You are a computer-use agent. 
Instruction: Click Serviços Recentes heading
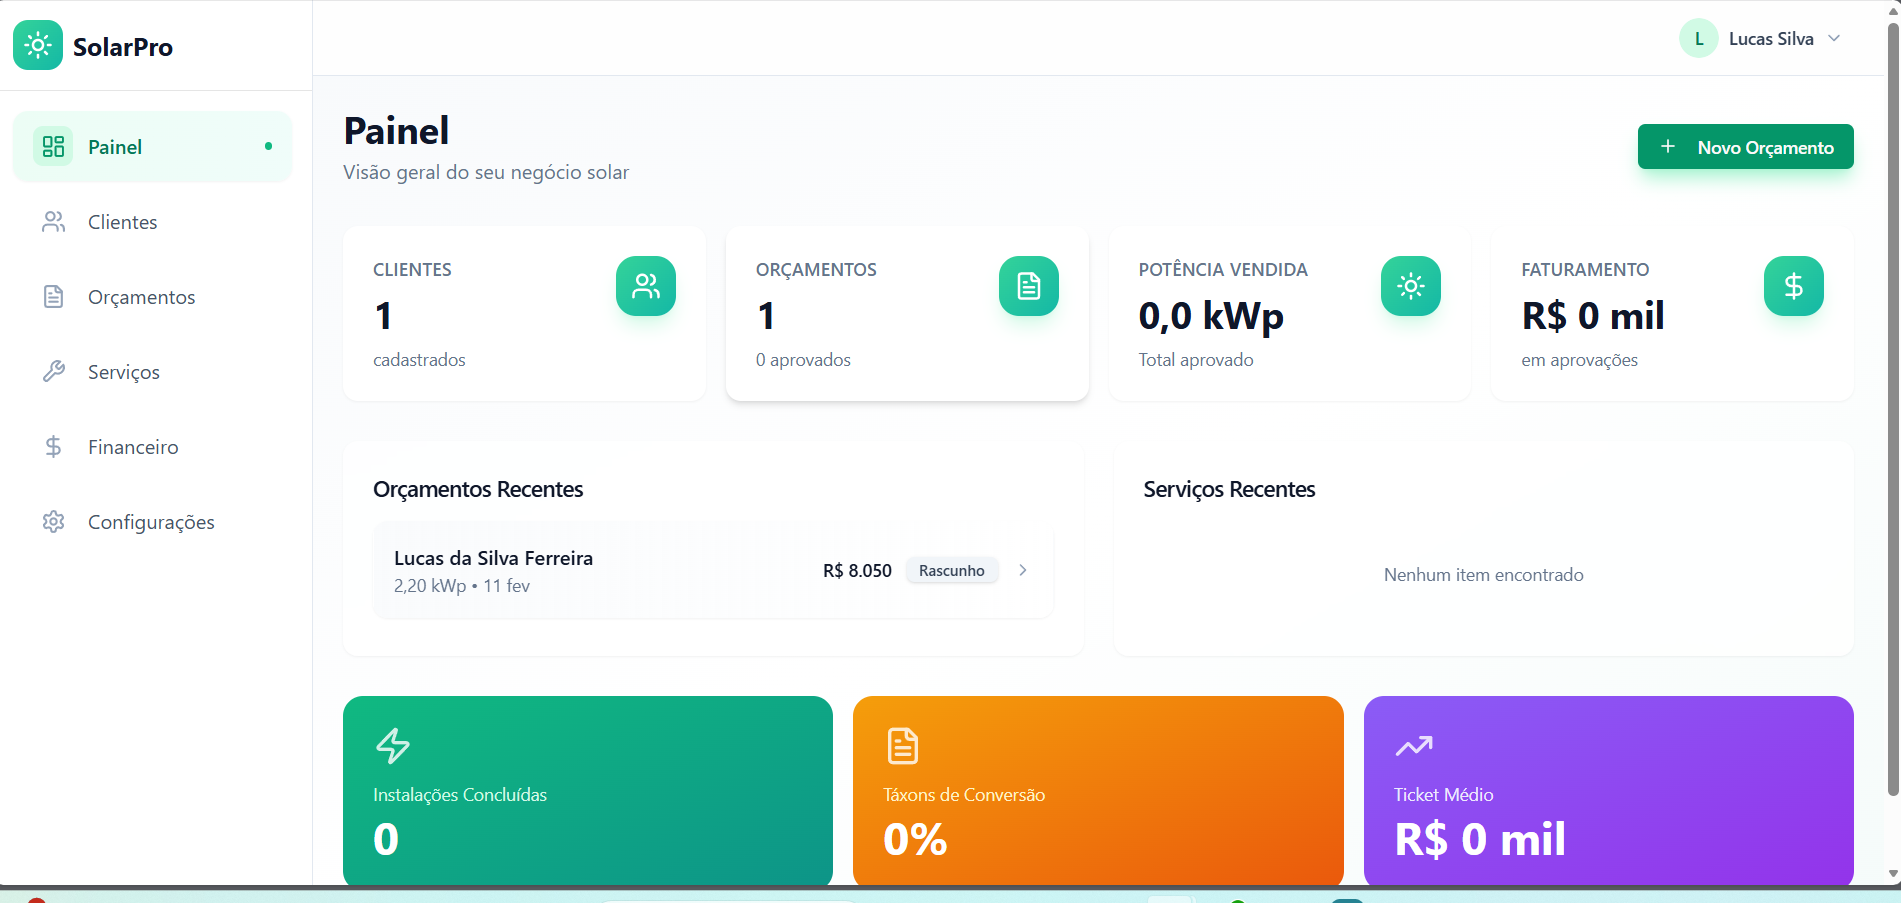pos(1229,489)
